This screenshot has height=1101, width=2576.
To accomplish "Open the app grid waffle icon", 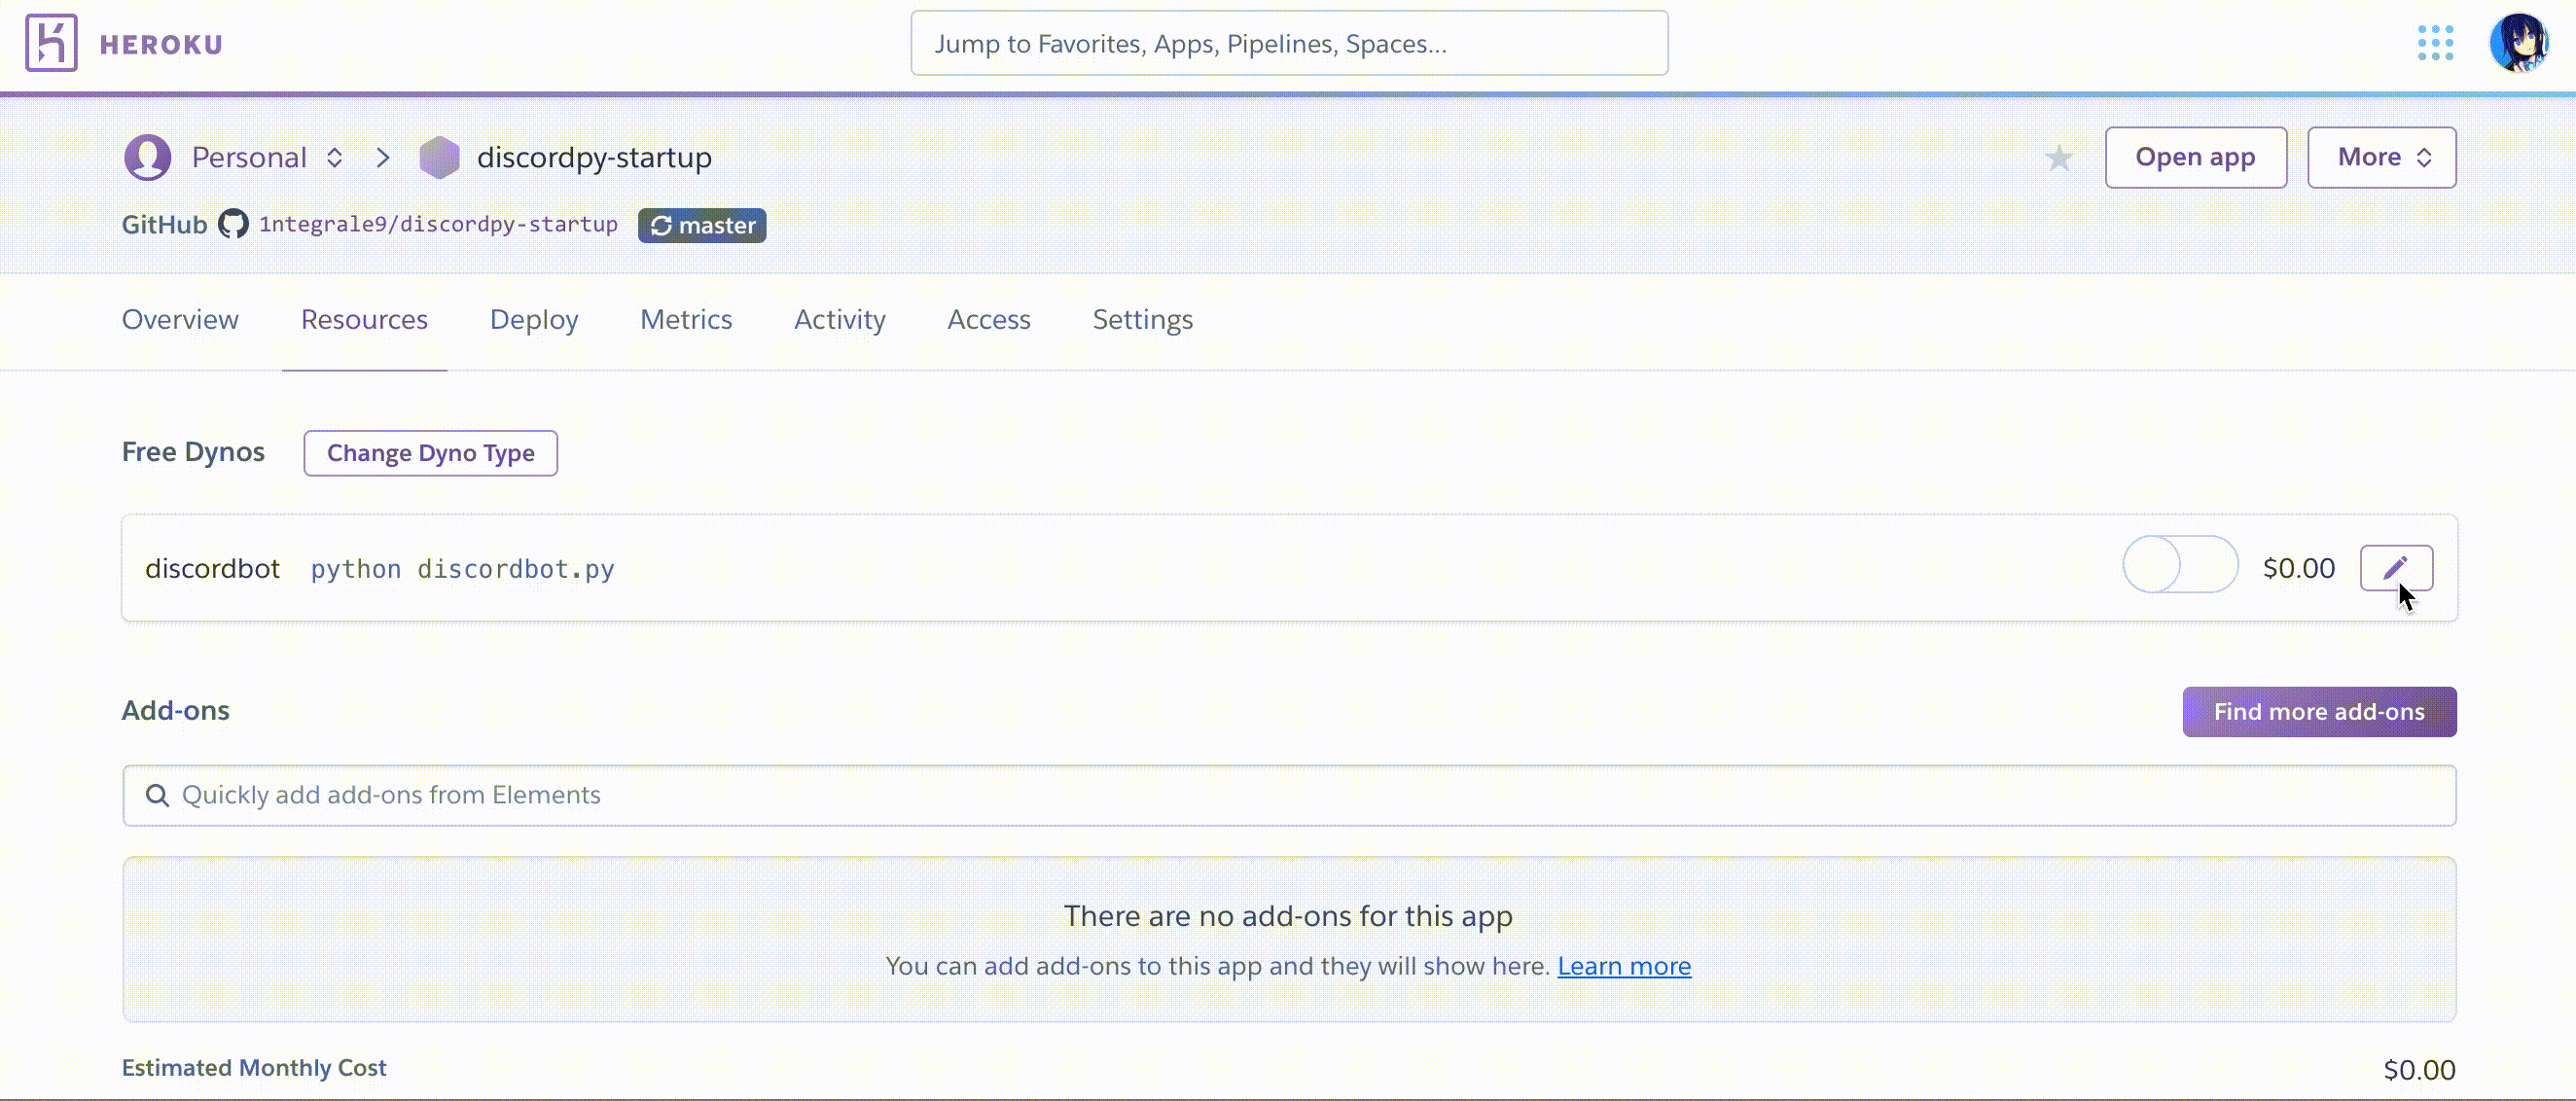I will (x=2436, y=43).
